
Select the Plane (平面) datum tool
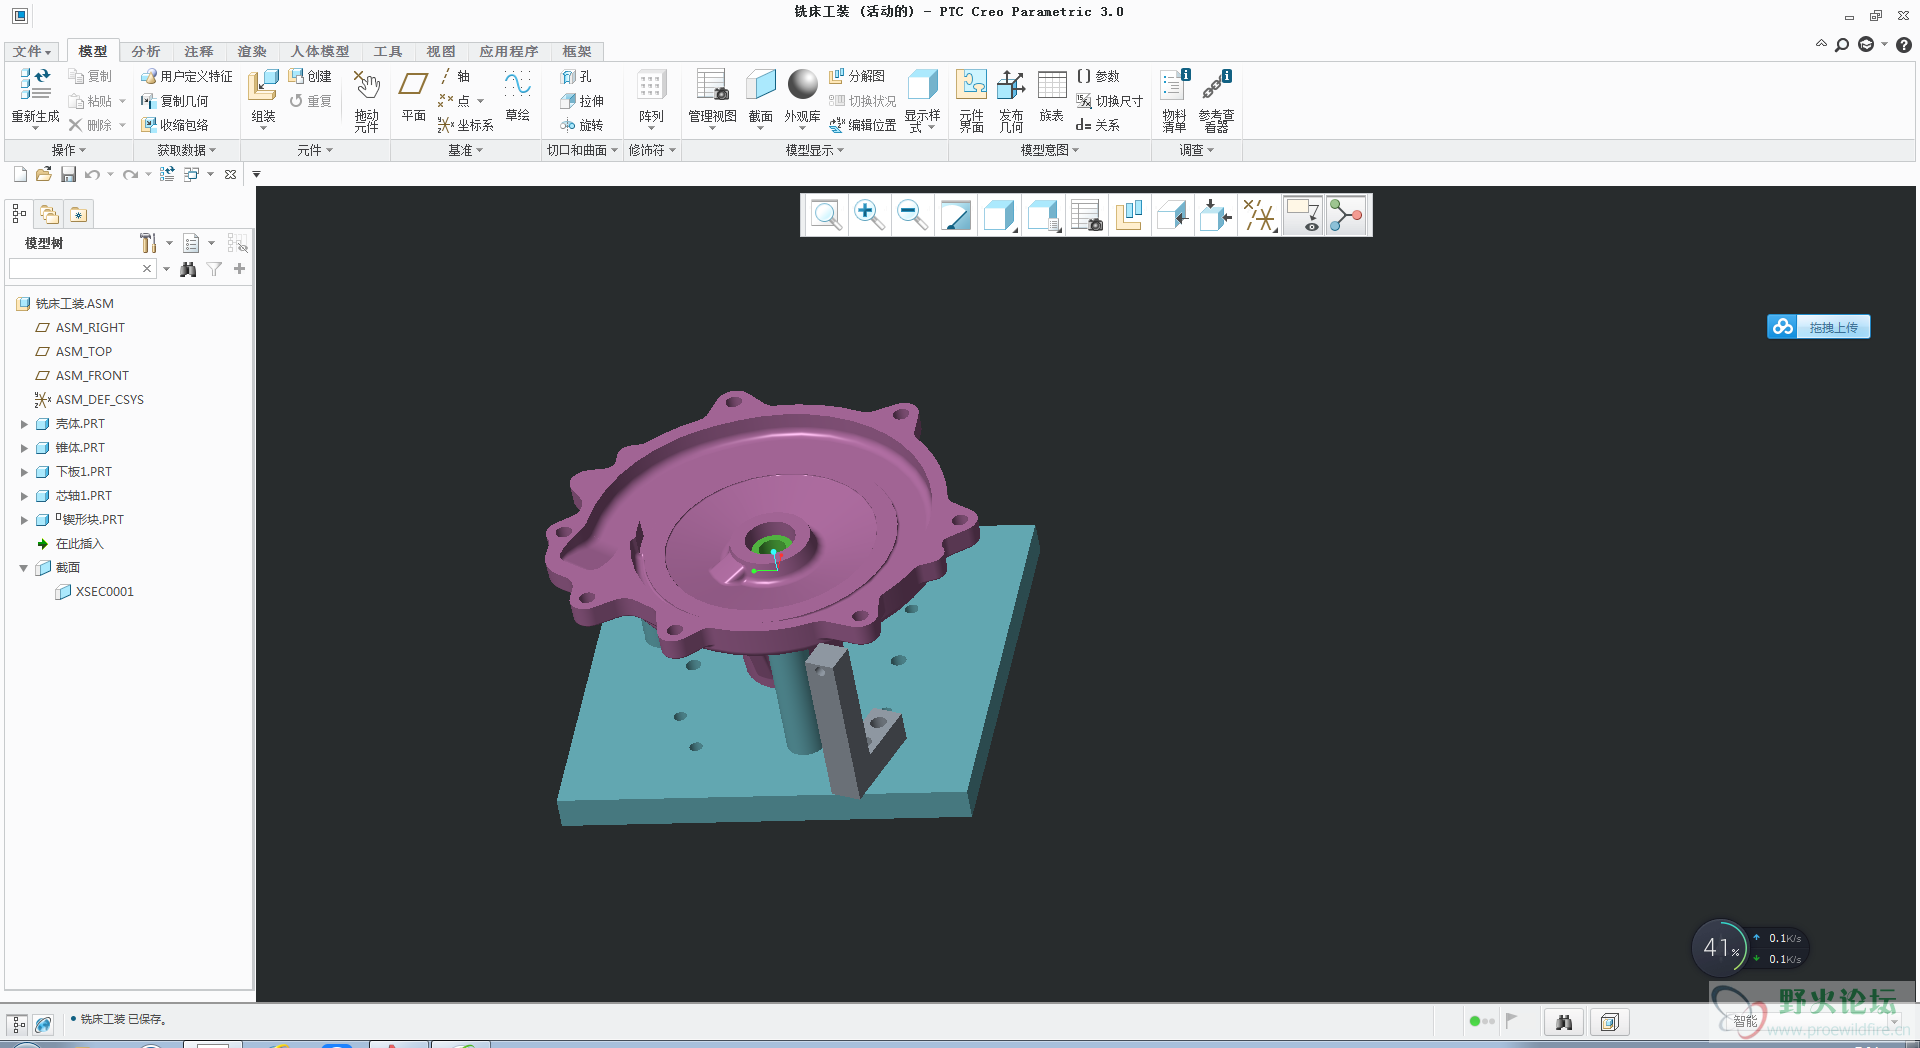click(x=414, y=84)
